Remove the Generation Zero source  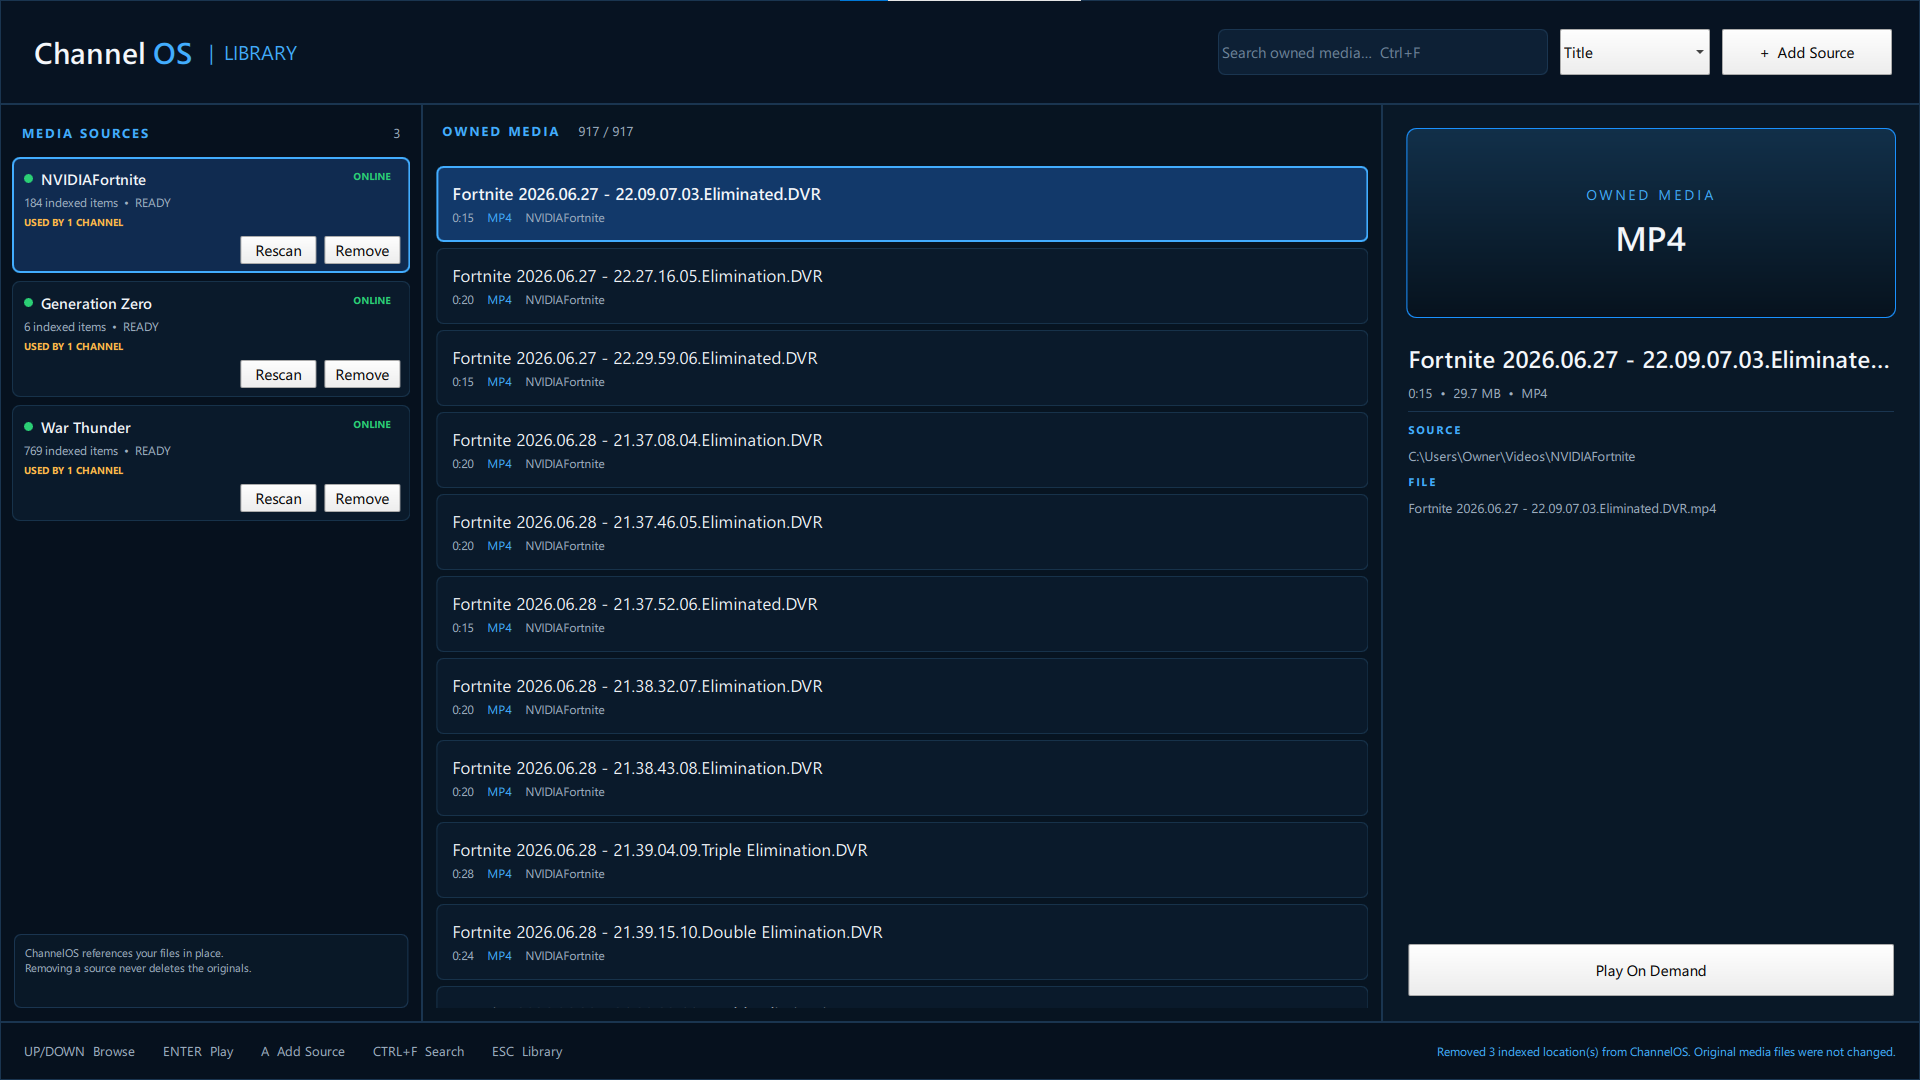tap(362, 374)
